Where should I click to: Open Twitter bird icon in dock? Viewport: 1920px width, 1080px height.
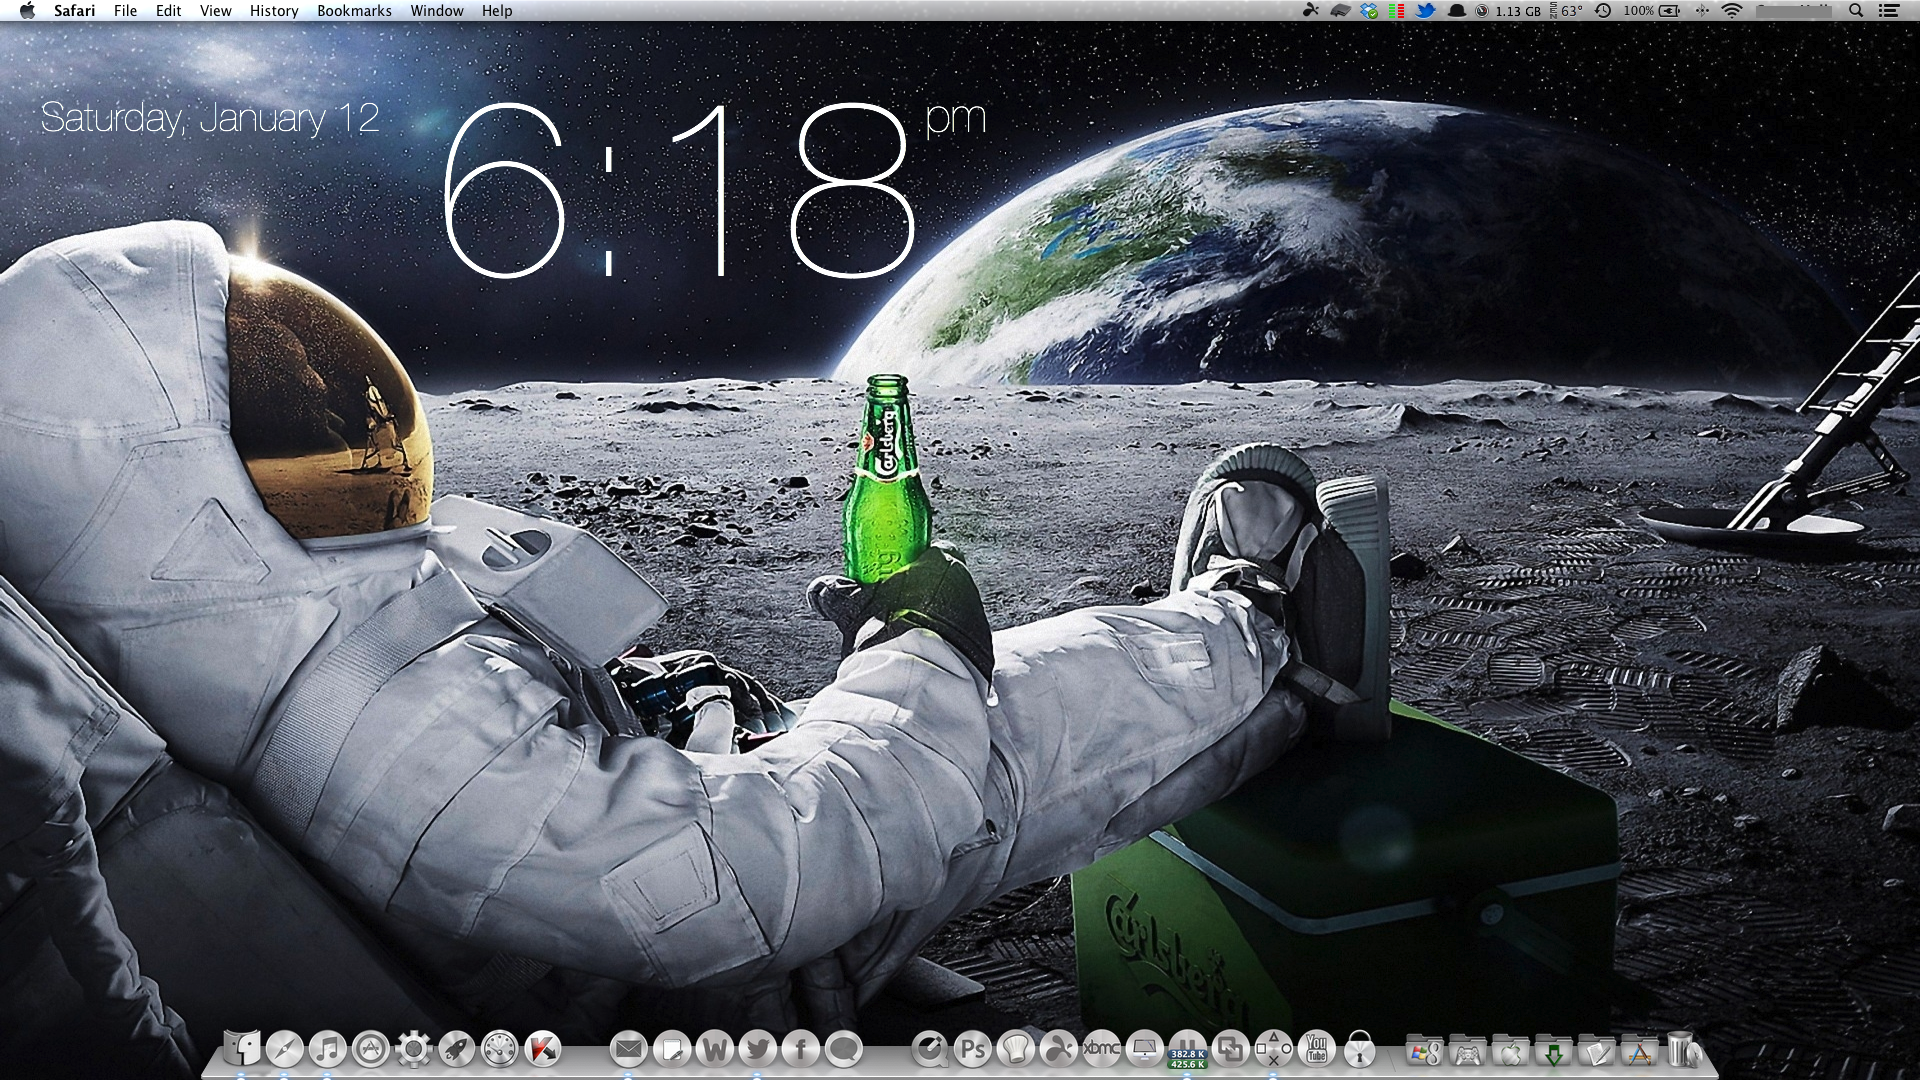[x=758, y=1049]
